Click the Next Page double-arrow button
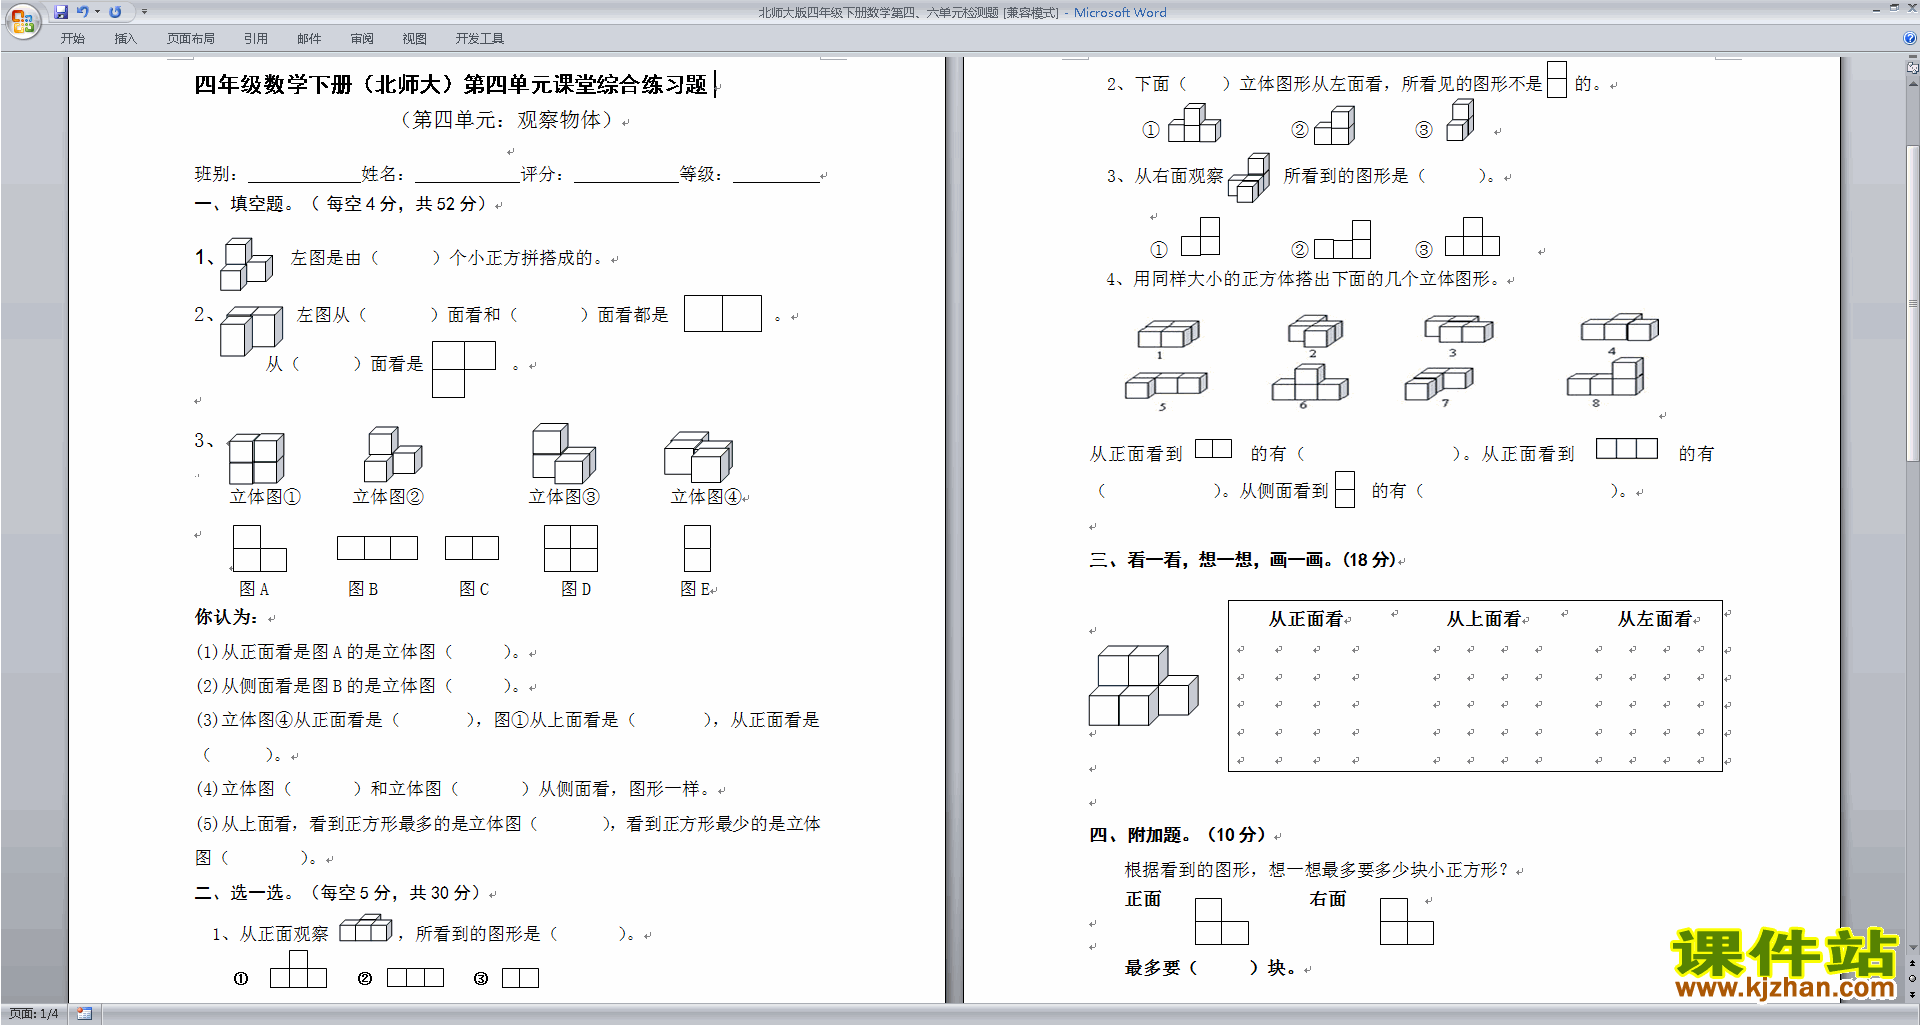 [x=1912, y=994]
